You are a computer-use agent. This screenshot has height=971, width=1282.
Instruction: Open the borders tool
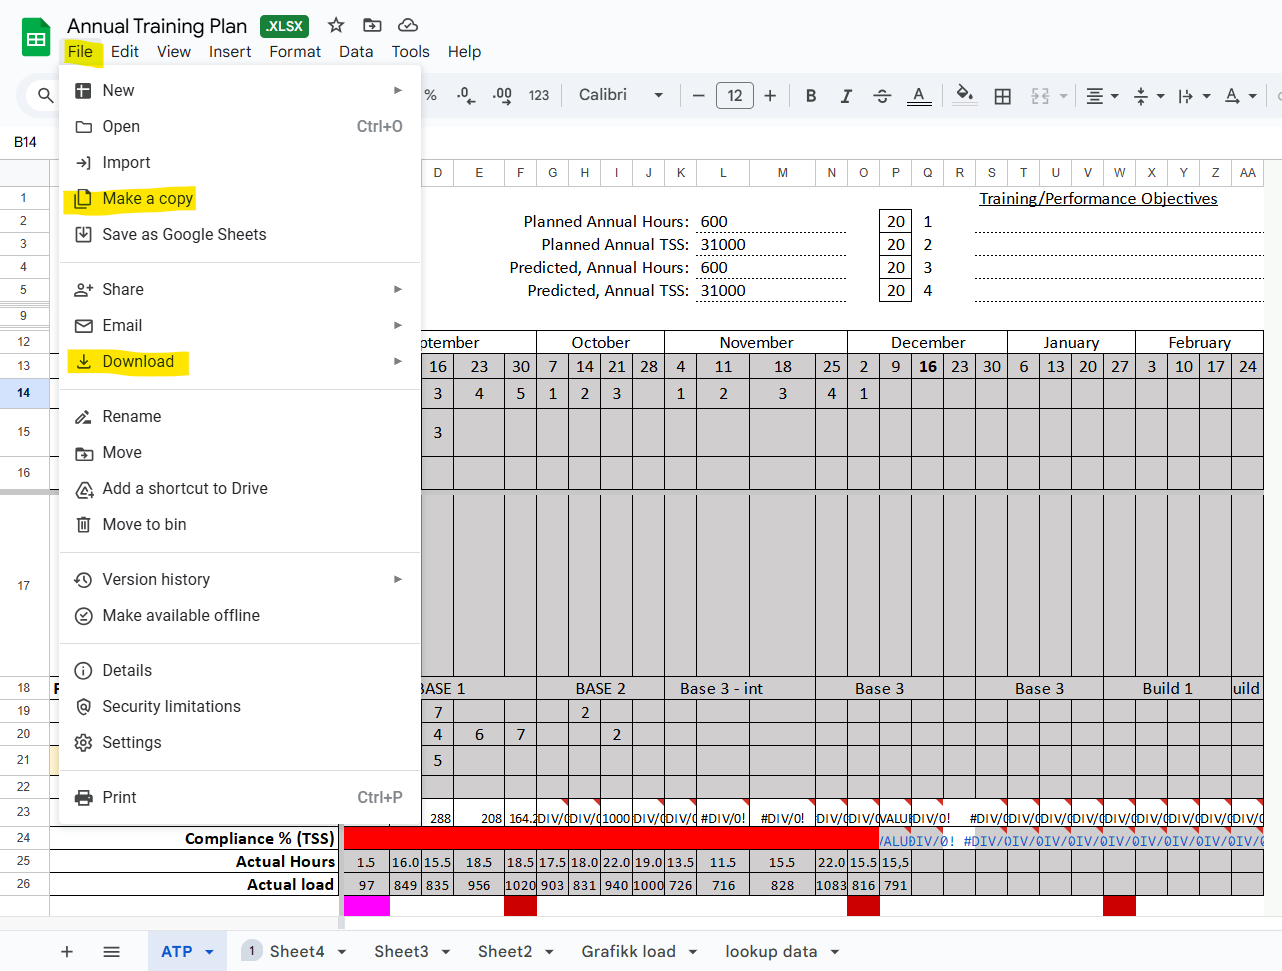[1002, 96]
